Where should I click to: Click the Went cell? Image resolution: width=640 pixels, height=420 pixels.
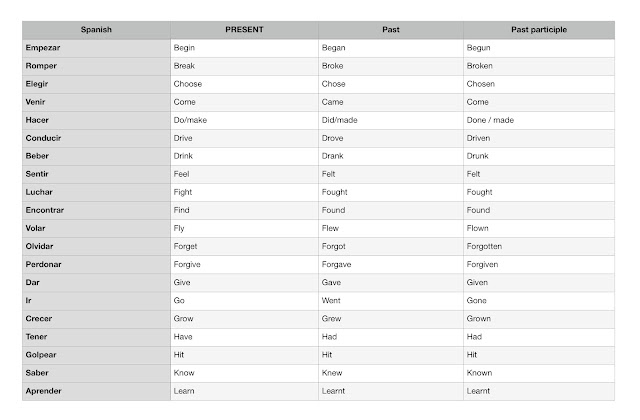tap(391, 301)
